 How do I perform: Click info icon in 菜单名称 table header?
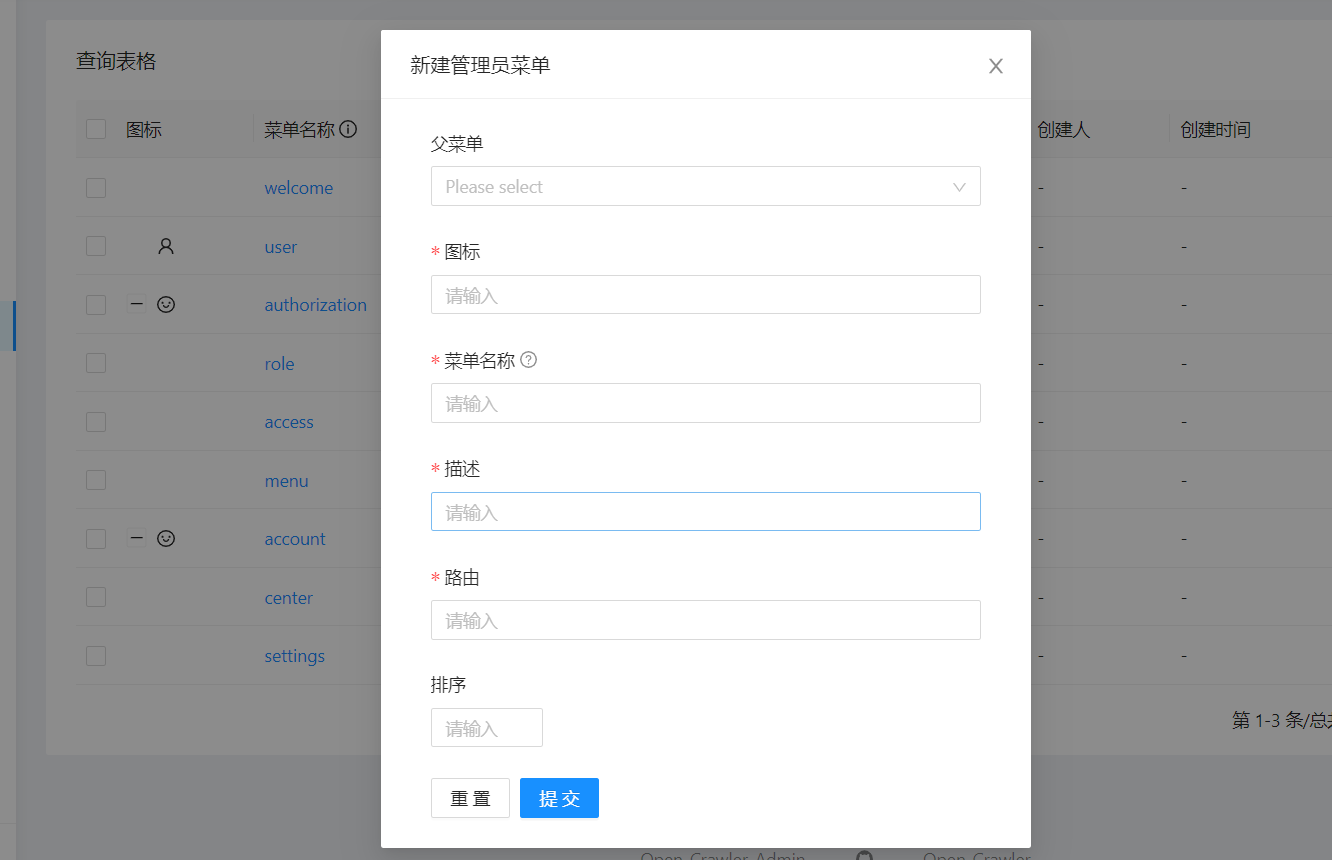point(348,129)
